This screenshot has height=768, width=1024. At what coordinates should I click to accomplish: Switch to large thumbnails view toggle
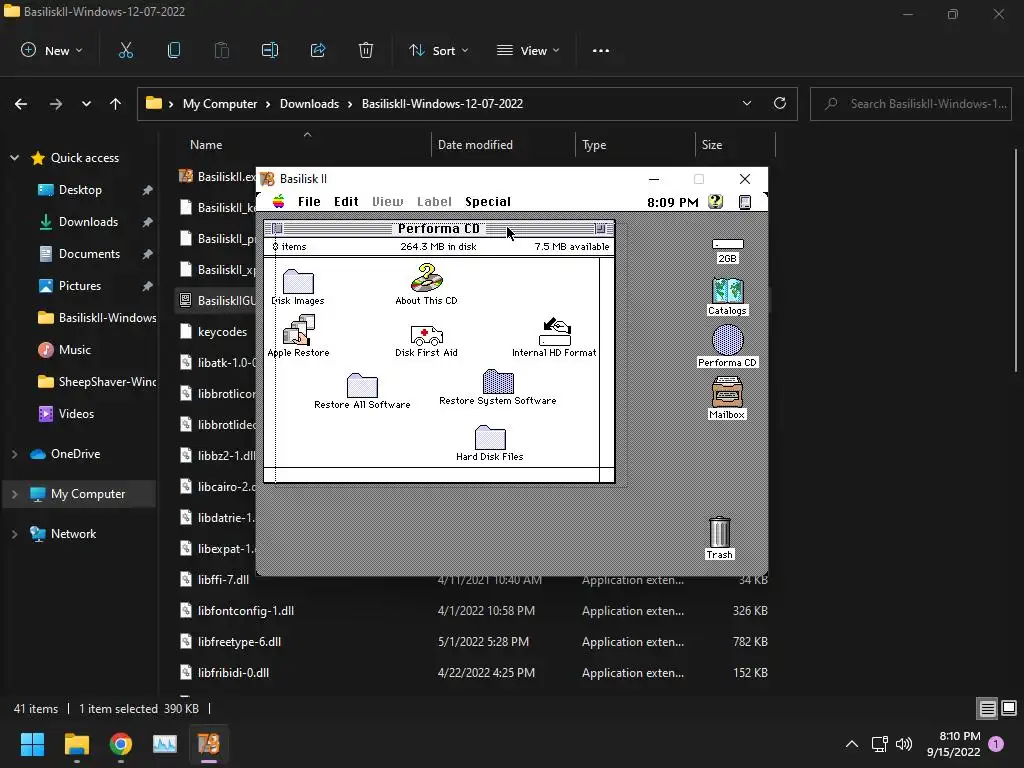[x=1009, y=708]
